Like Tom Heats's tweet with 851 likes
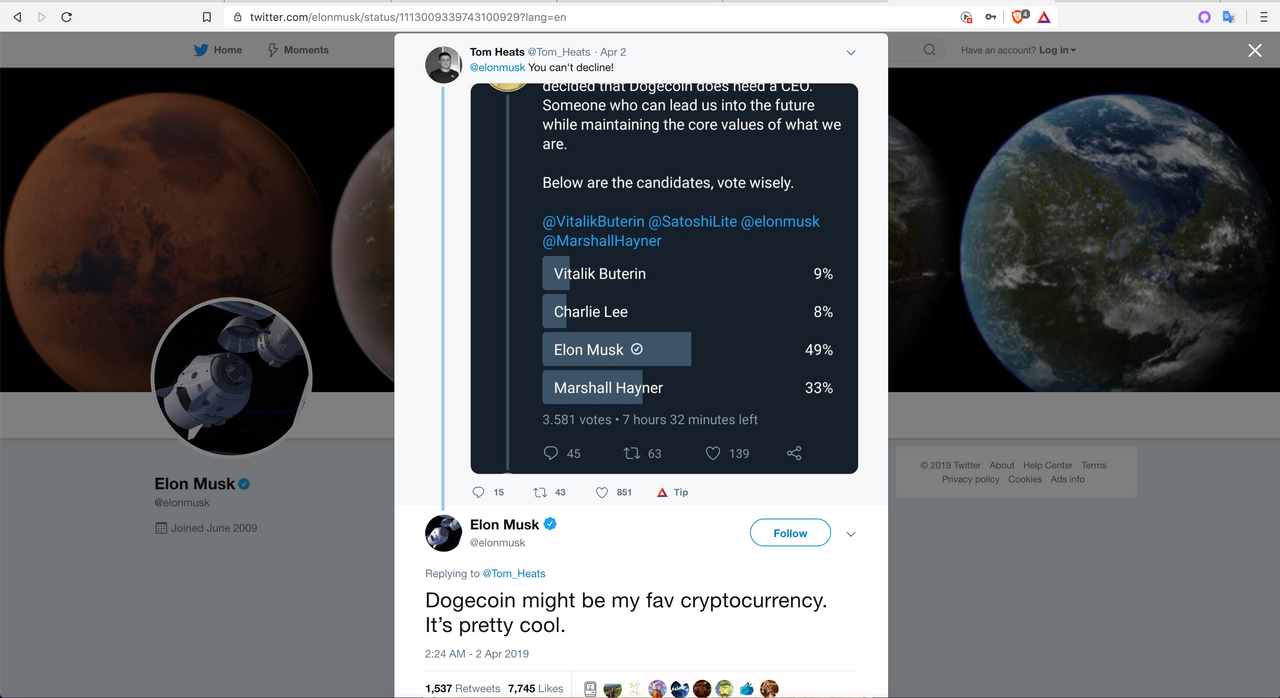This screenshot has height=698, width=1280. click(x=602, y=492)
